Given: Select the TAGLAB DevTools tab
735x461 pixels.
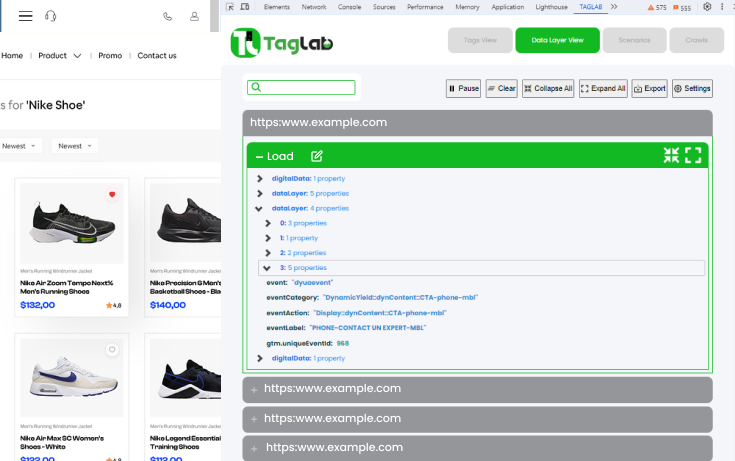Looking at the screenshot, I should pos(591,7).
